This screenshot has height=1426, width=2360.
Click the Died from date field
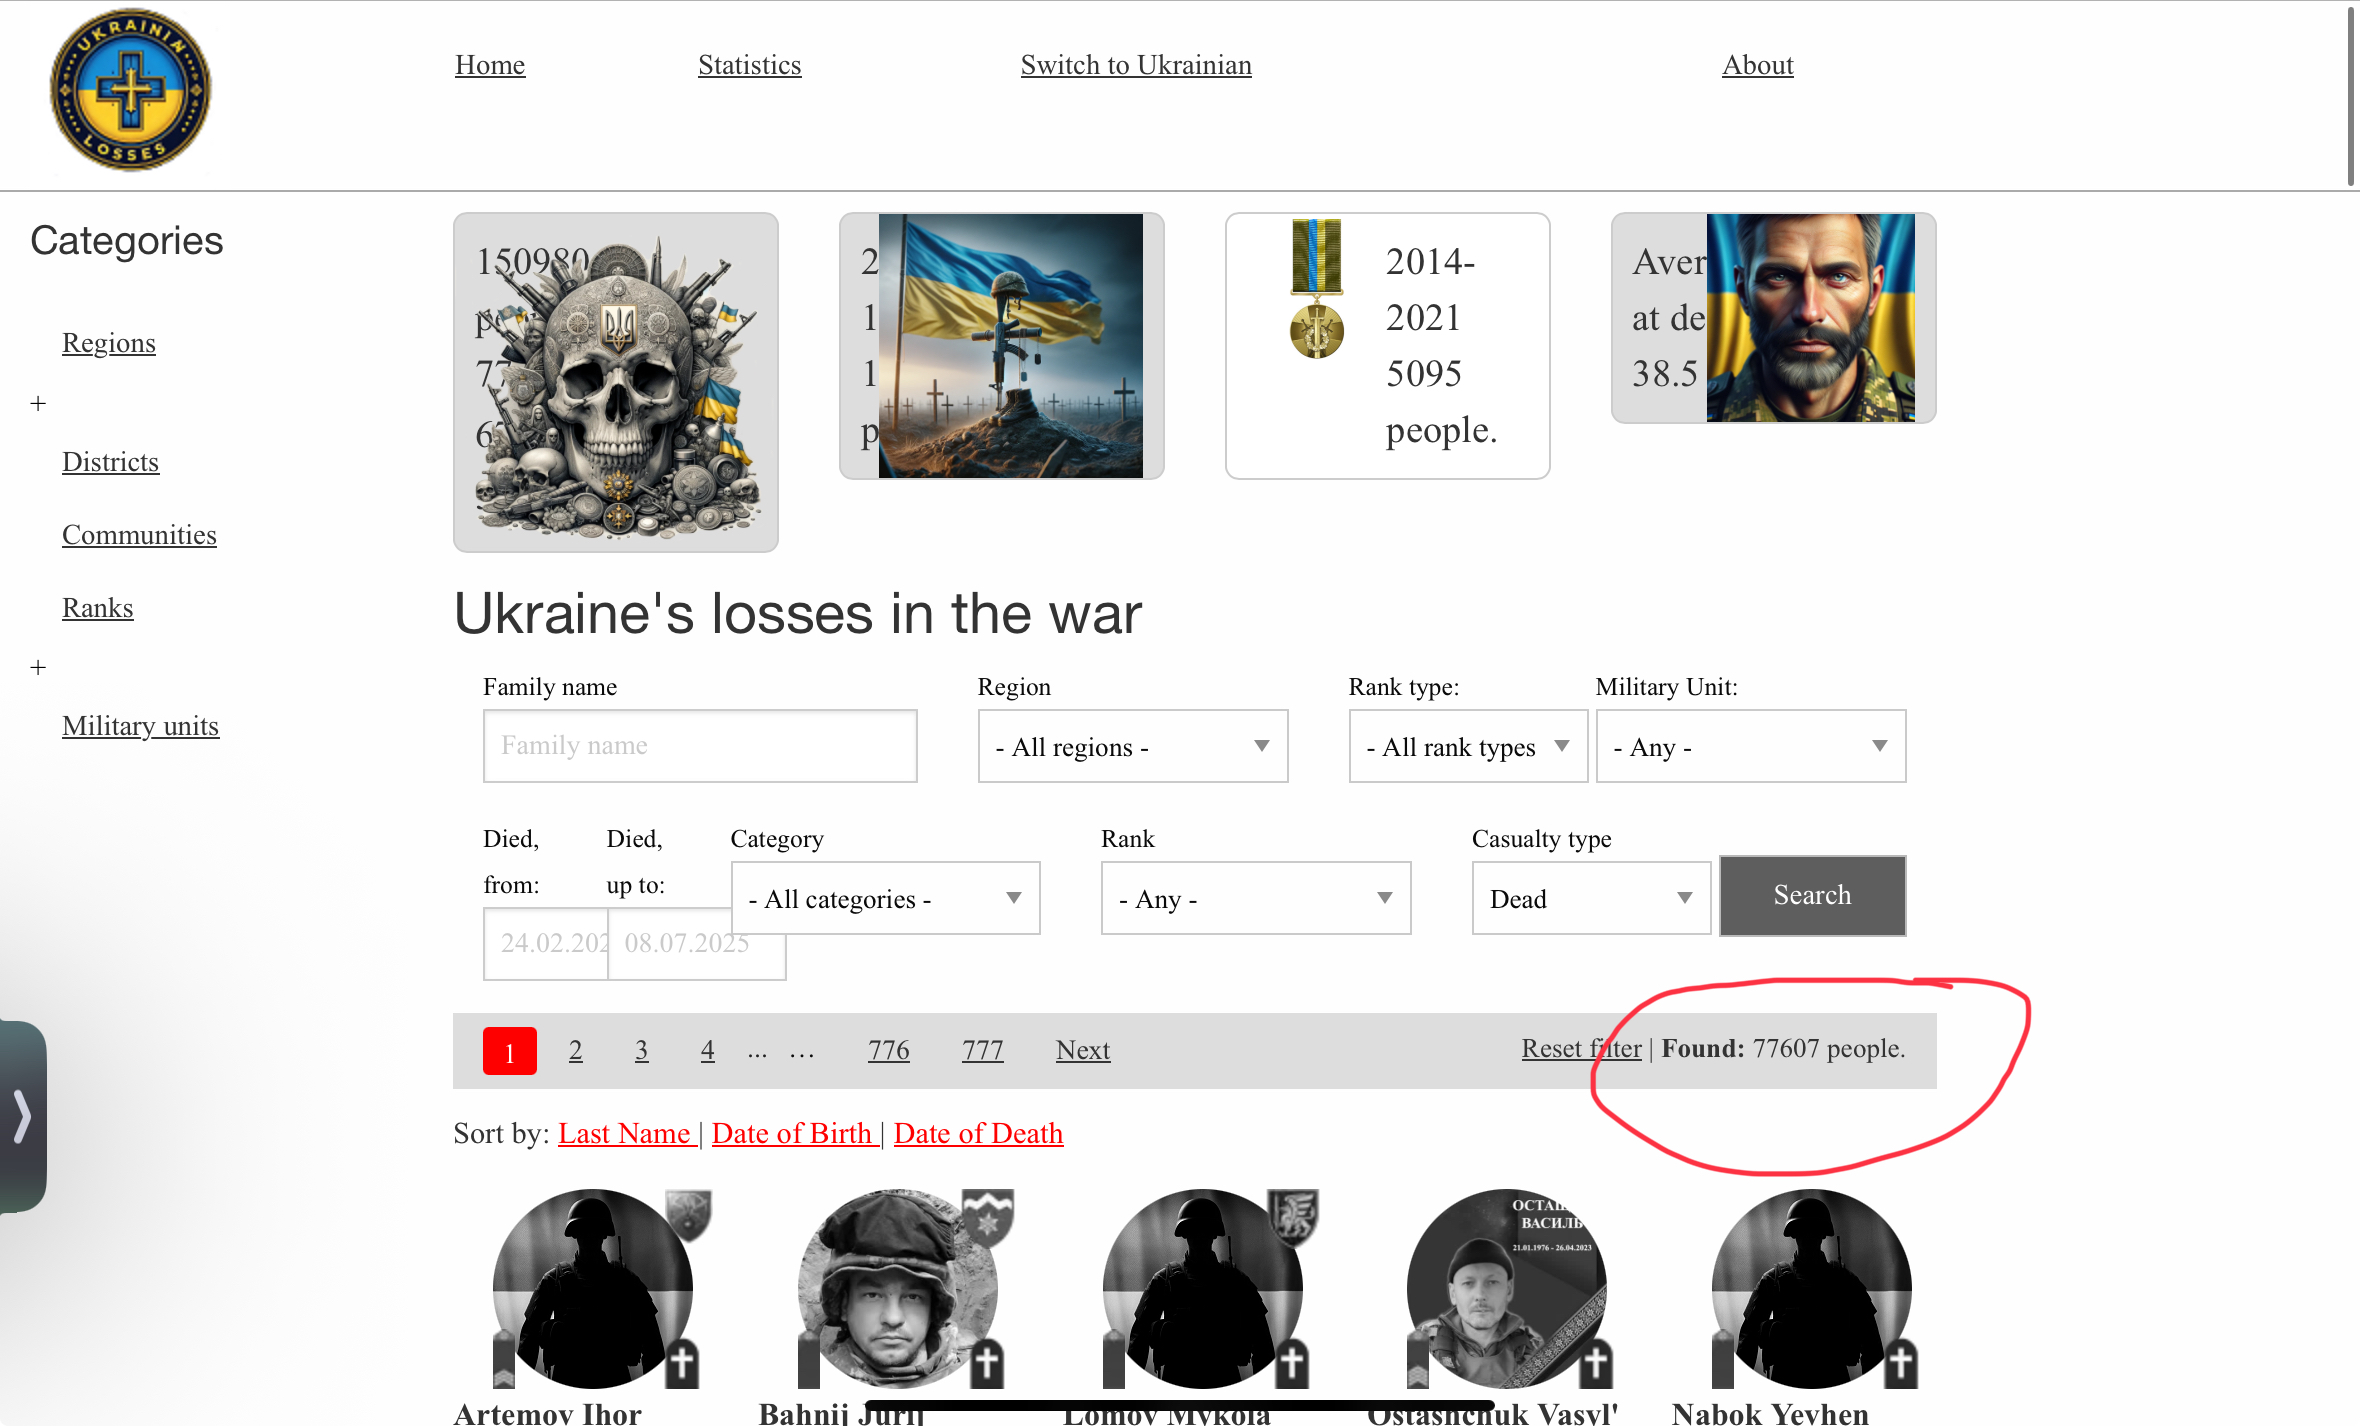546,943
